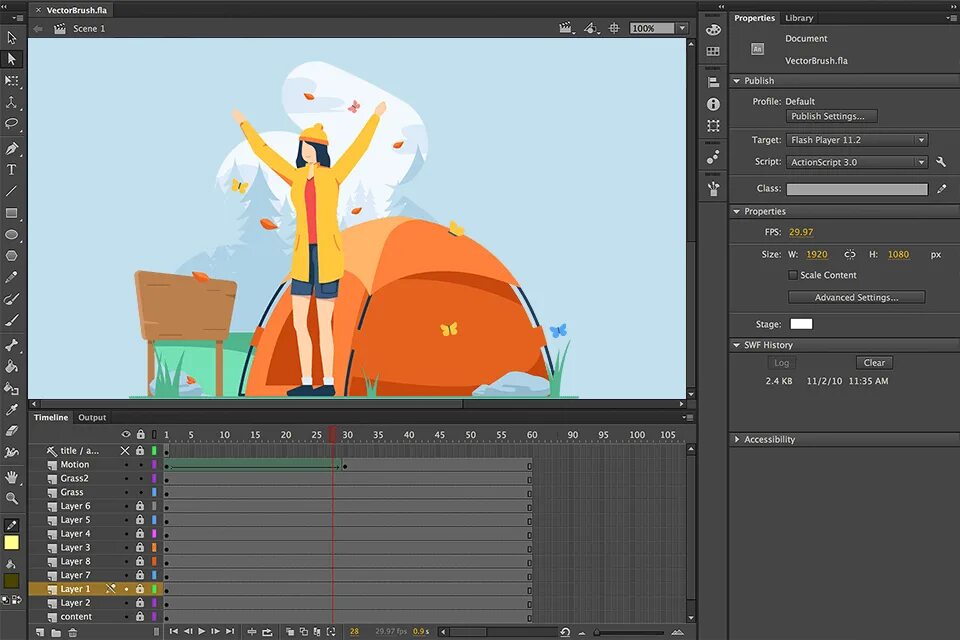Select the Bone tool

click(12, 345)
